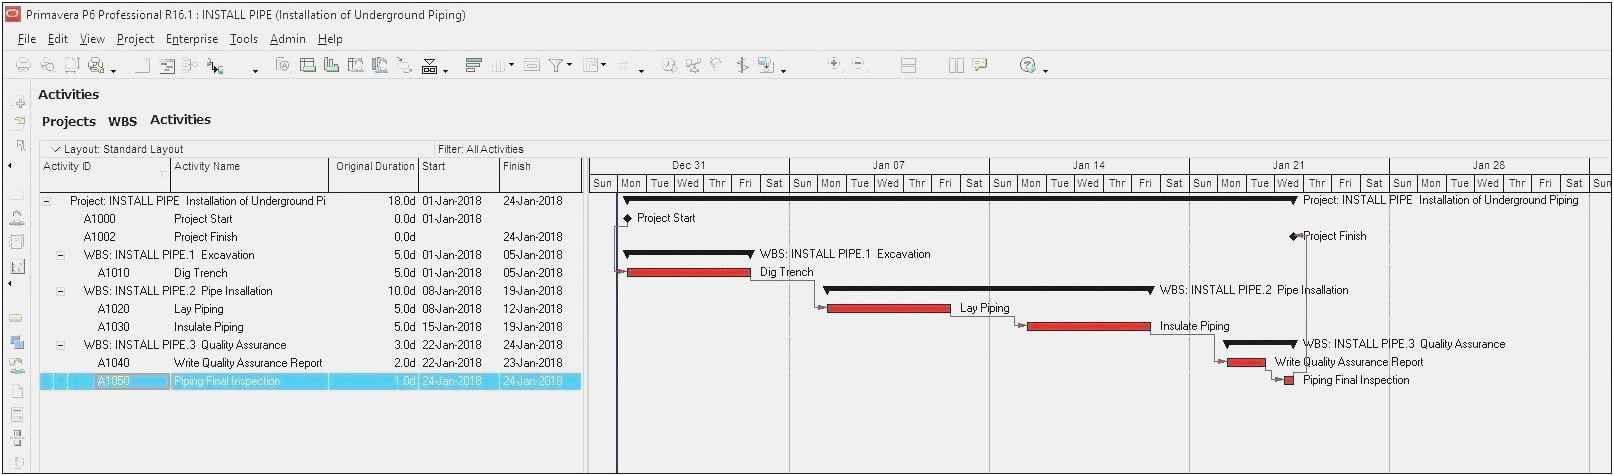1614x476 pixels.
Task: Collapse WBS: INSTALL PIPE.1 Excavation group
Action: [x=60, y=255]
